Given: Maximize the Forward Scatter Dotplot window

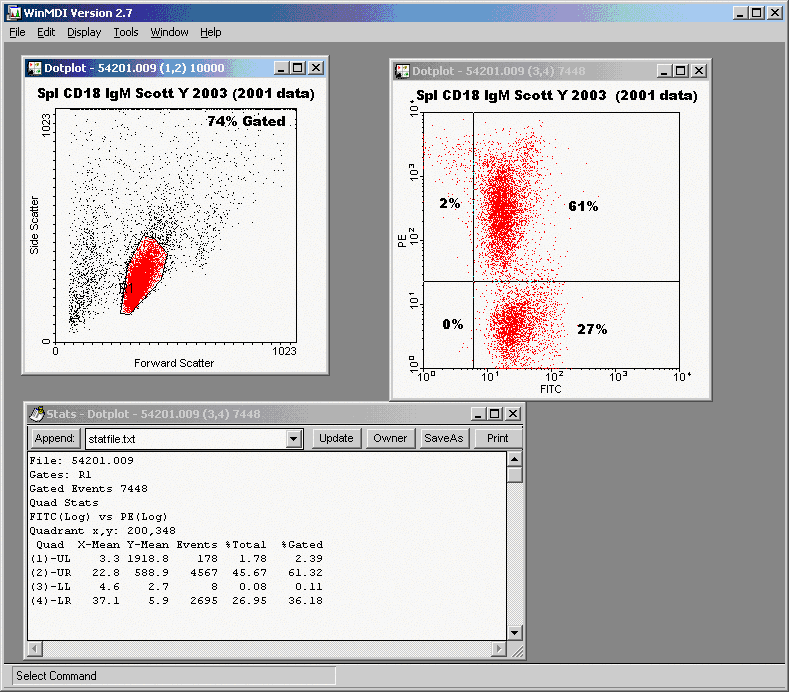Looking at the screenshot, I should coord(298,68).
